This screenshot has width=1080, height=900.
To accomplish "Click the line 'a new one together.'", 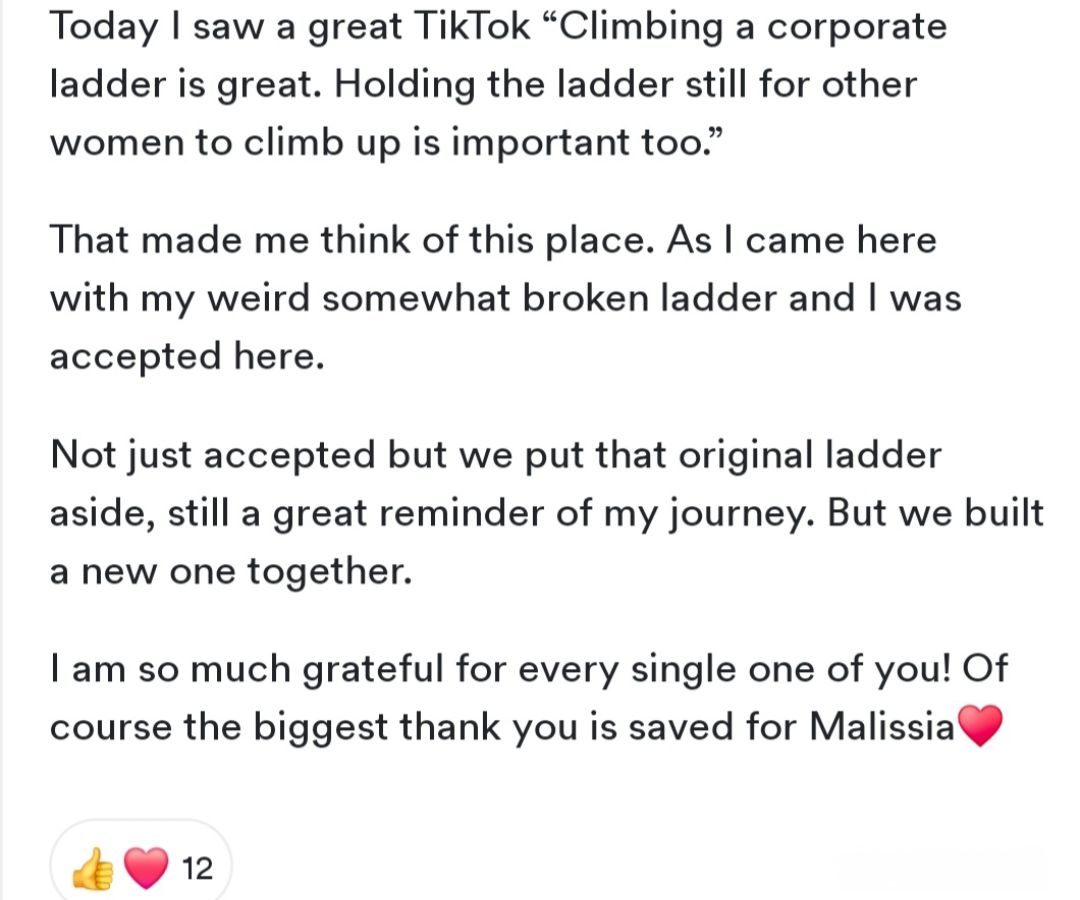I will tap(230, 572).
